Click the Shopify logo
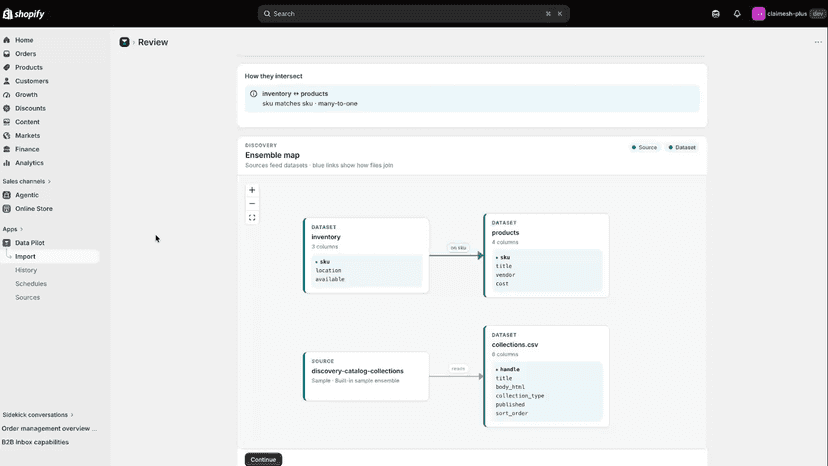The width and height of the screenshot is (828, 466). [x=24, y=14]
